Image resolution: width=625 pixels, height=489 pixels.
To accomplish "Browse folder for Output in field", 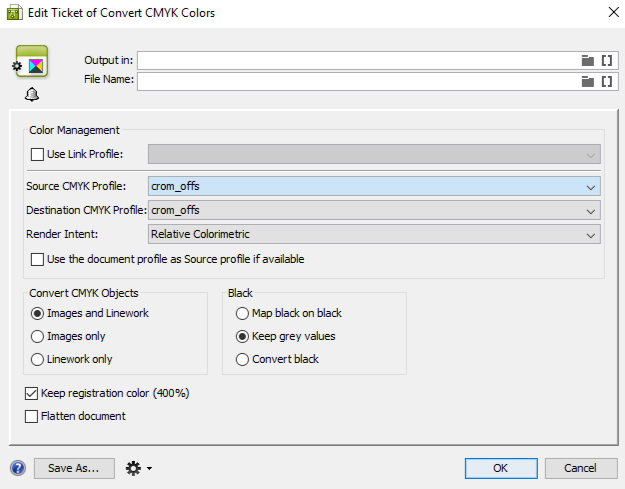I will click(x=588, y=60).
